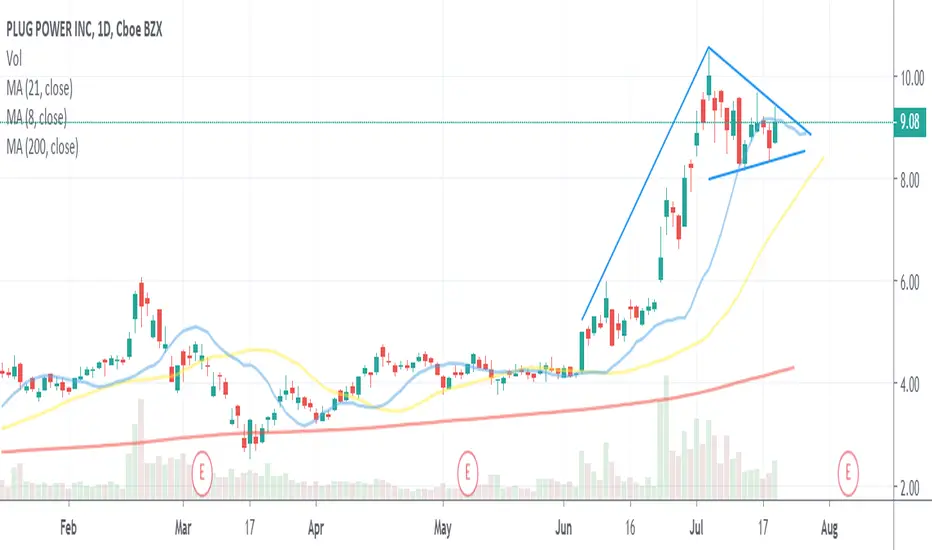The height and width of the screenshot is (550, 932).
Task: Select the lower rising blue trendline
Action: click(757, 165)
